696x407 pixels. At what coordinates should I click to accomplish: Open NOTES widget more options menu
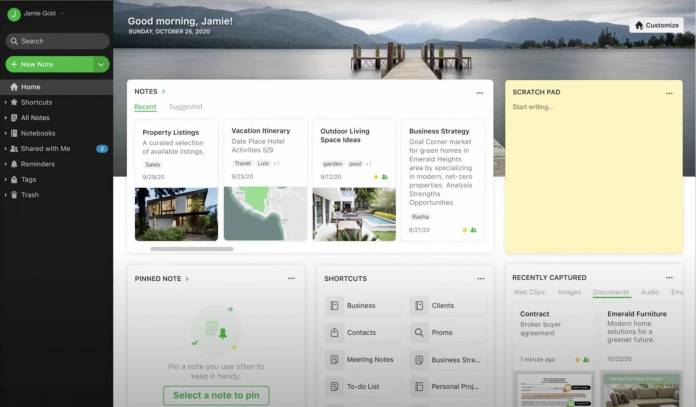[480, 93]
